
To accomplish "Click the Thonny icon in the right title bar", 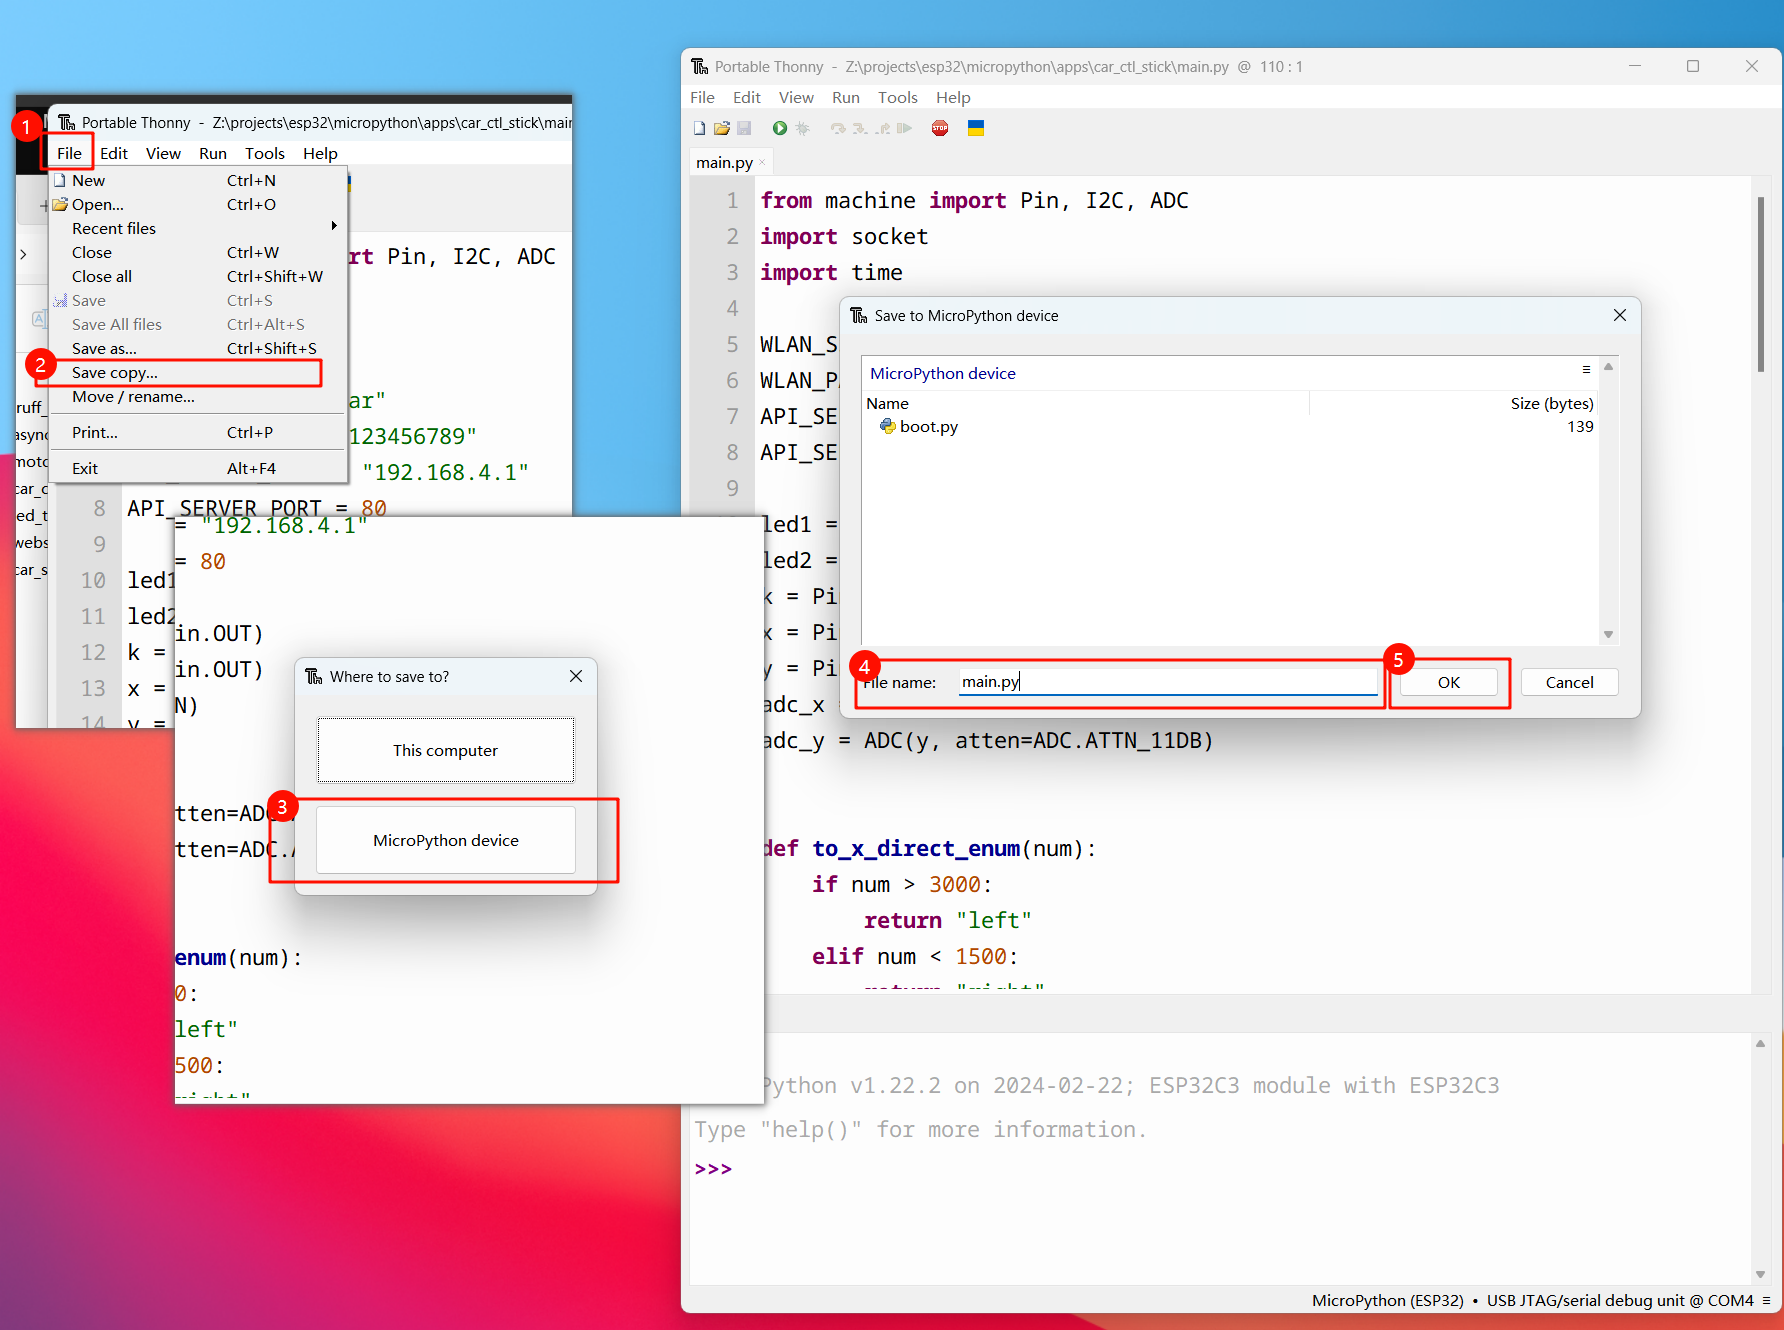I will tap(700, 66).
